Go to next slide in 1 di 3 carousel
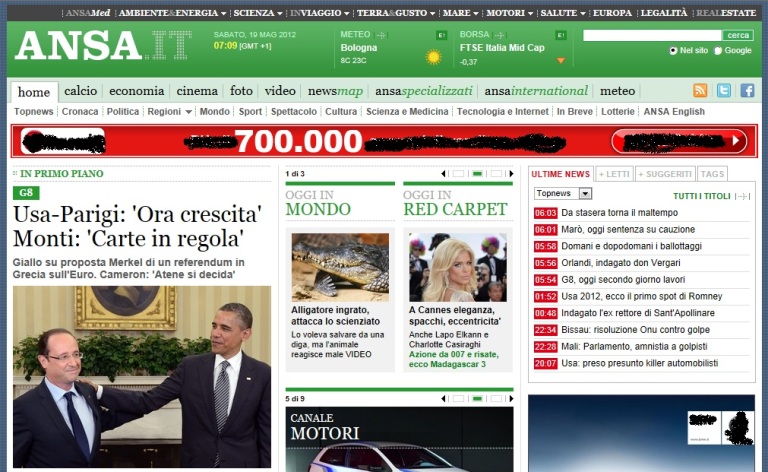Screen dimensions: 768x472 pos(511,174)
